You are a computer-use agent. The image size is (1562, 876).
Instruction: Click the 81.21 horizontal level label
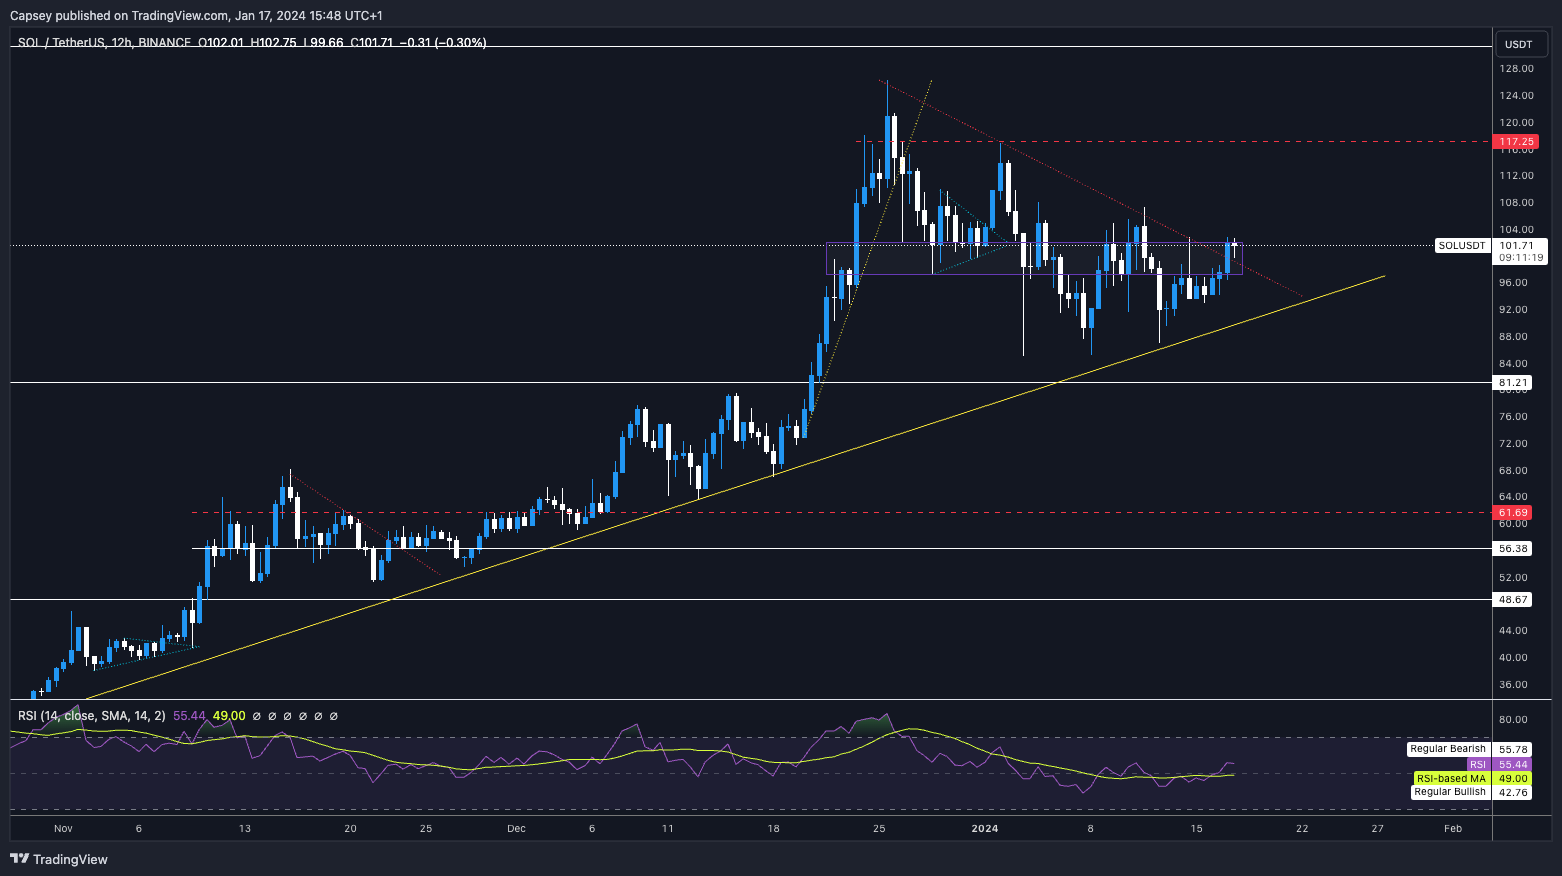point(1513,383)
